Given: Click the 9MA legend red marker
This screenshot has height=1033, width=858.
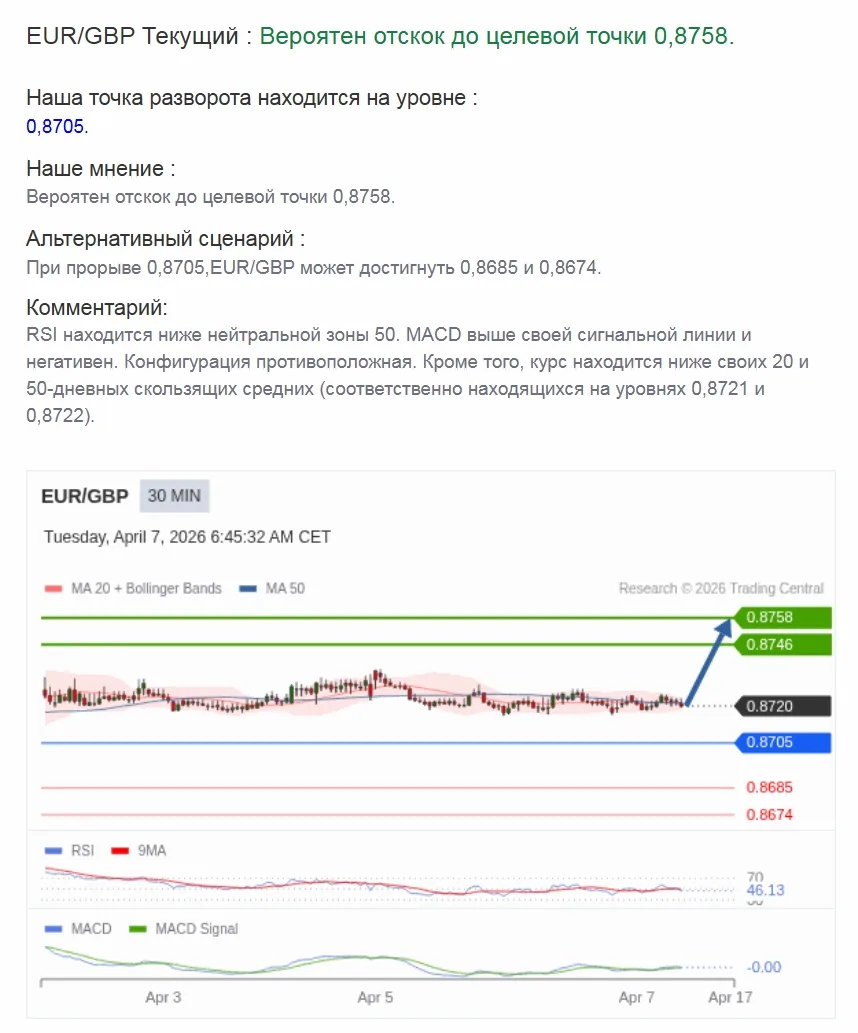Looking at the screenshot, I should click(x=120, y=850).
